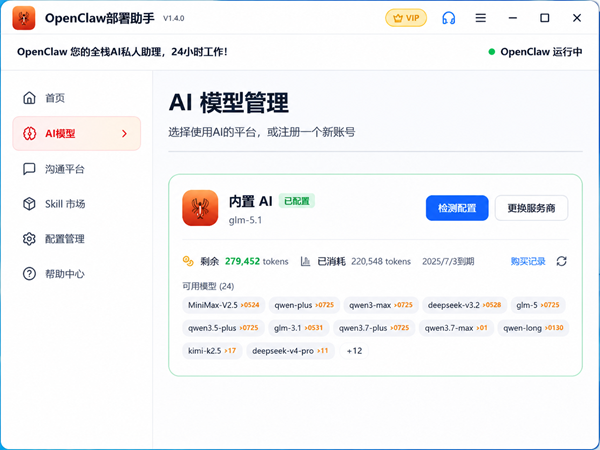Click the green OpenClaw running status dot
This screenshot has width=600, height=450.
[x=492, y=52]
